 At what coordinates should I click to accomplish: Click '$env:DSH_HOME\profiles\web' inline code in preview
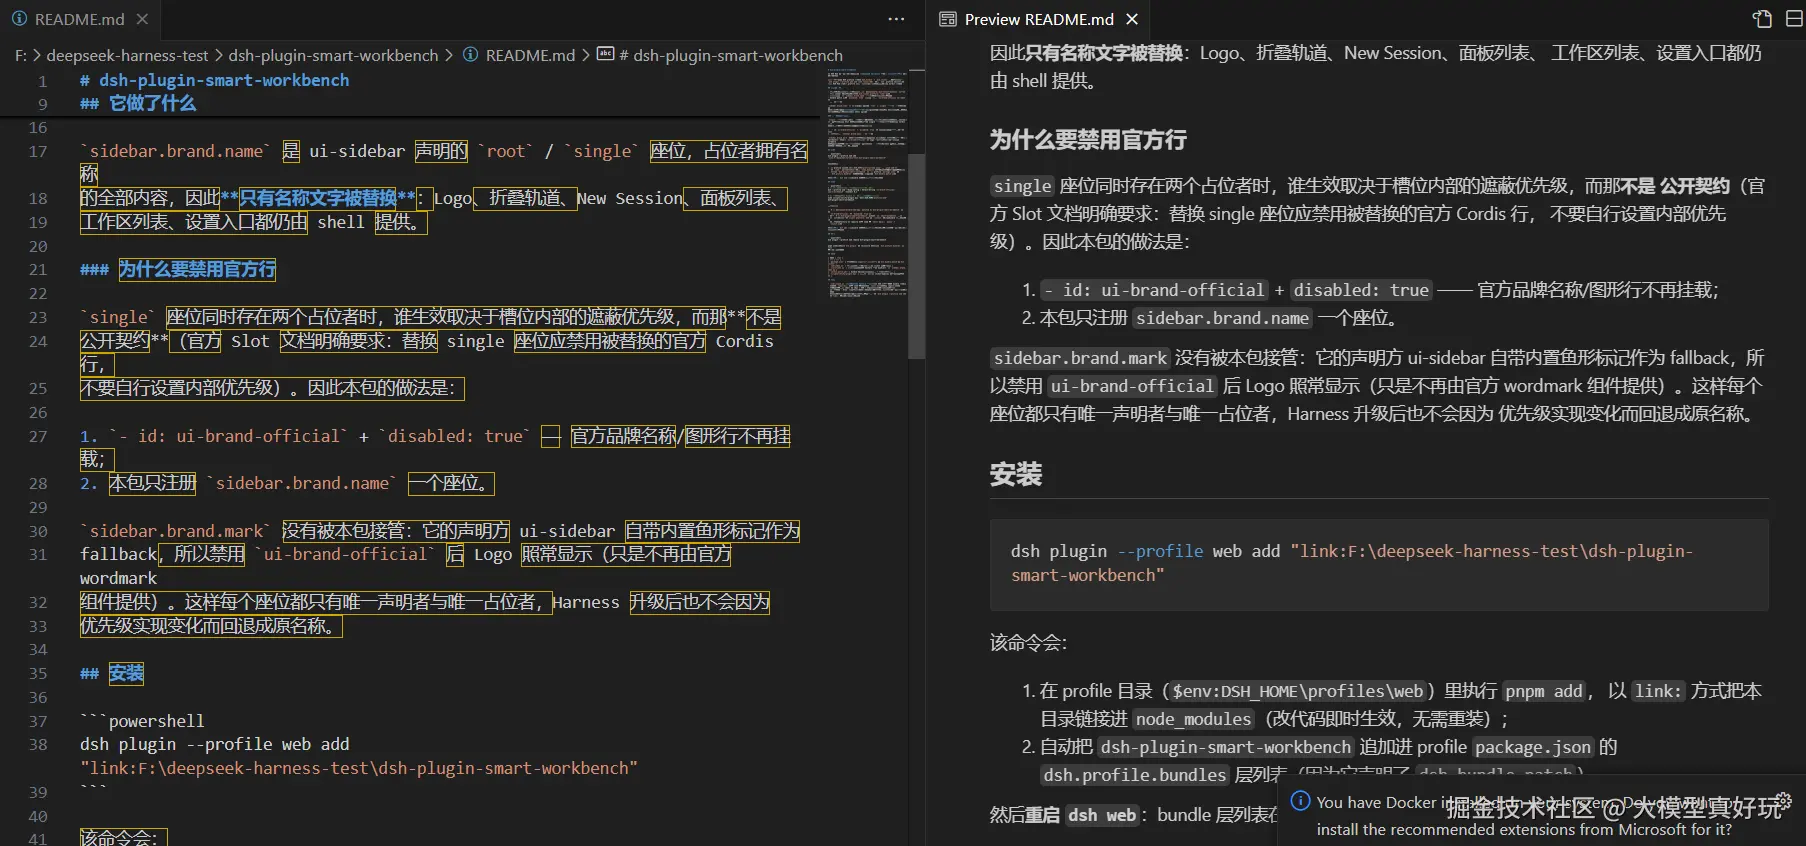tap(1297, 691)
